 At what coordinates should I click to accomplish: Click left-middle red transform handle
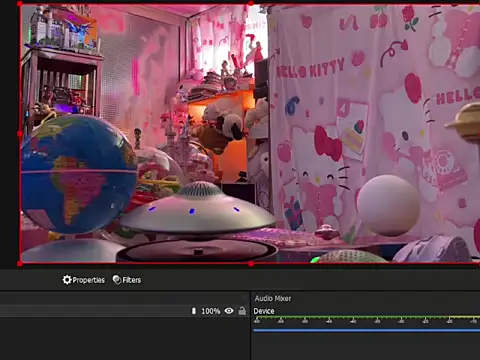(20, 134)
